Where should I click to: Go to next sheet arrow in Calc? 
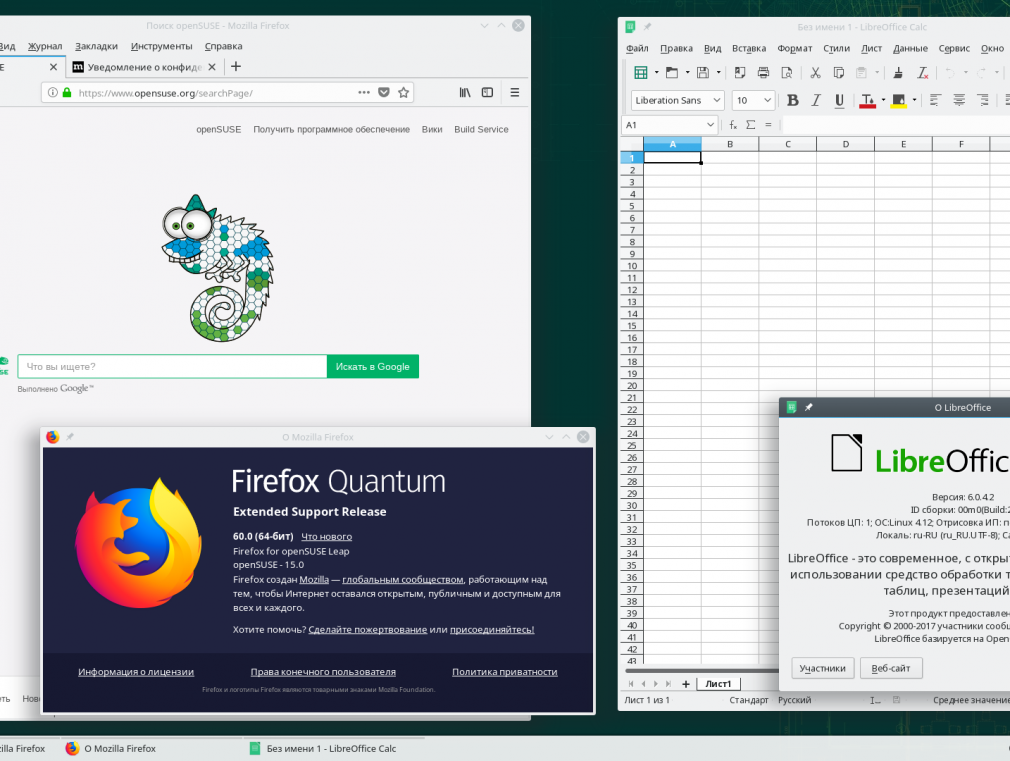(655, 684)
